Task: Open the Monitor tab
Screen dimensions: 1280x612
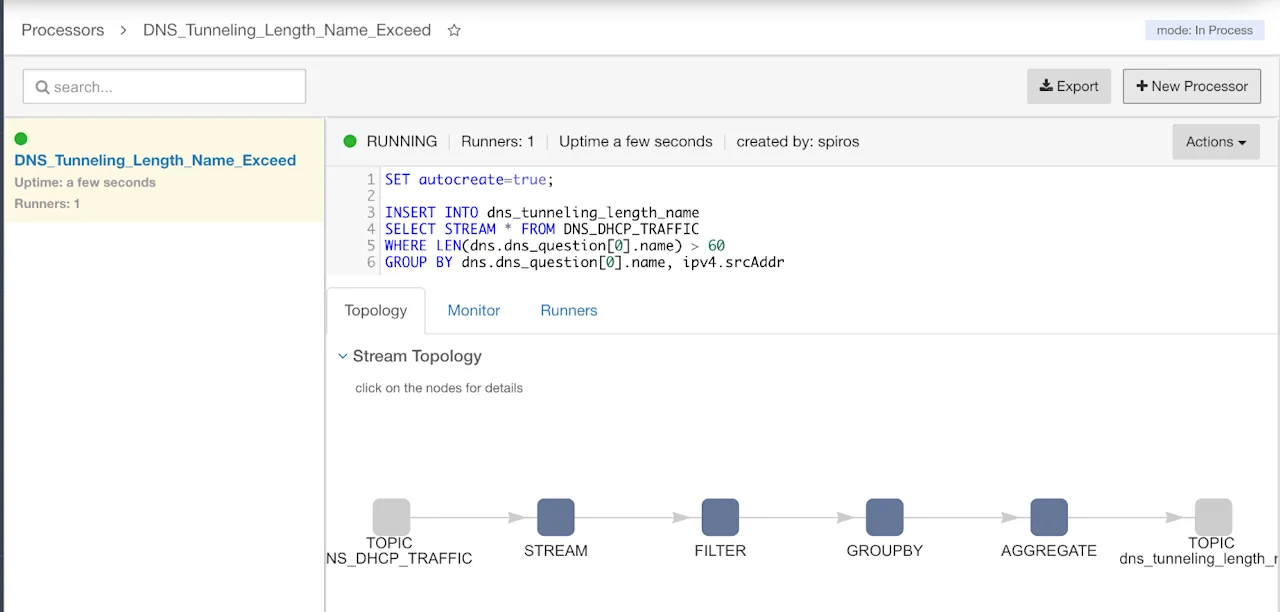Action: (x=474, y=310)
